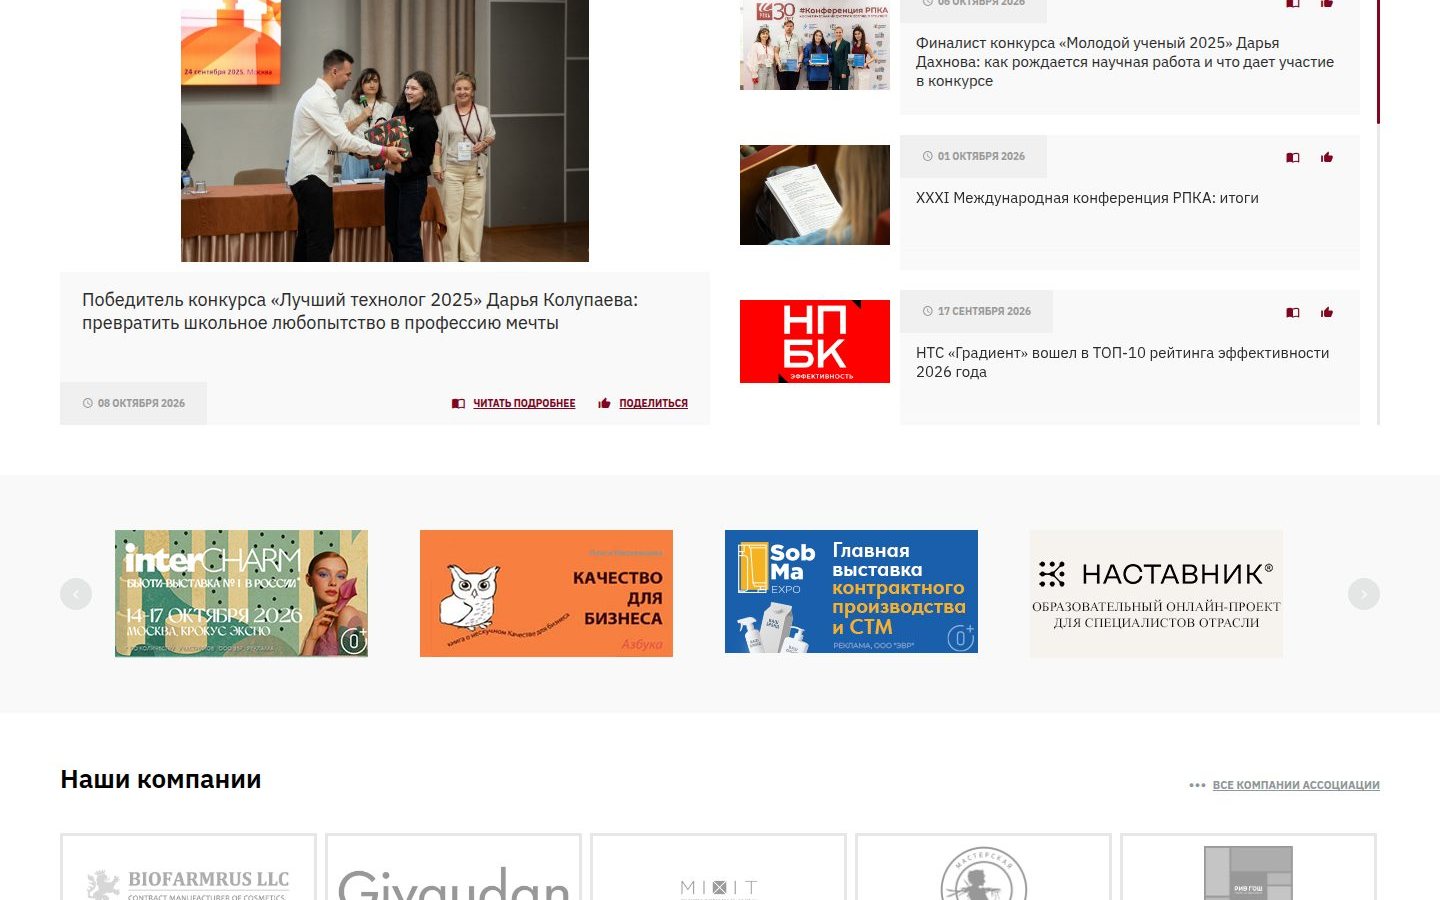Open the Все компании ассоциации link
Screen dimensions: 1440x900
click(1296, 785)
